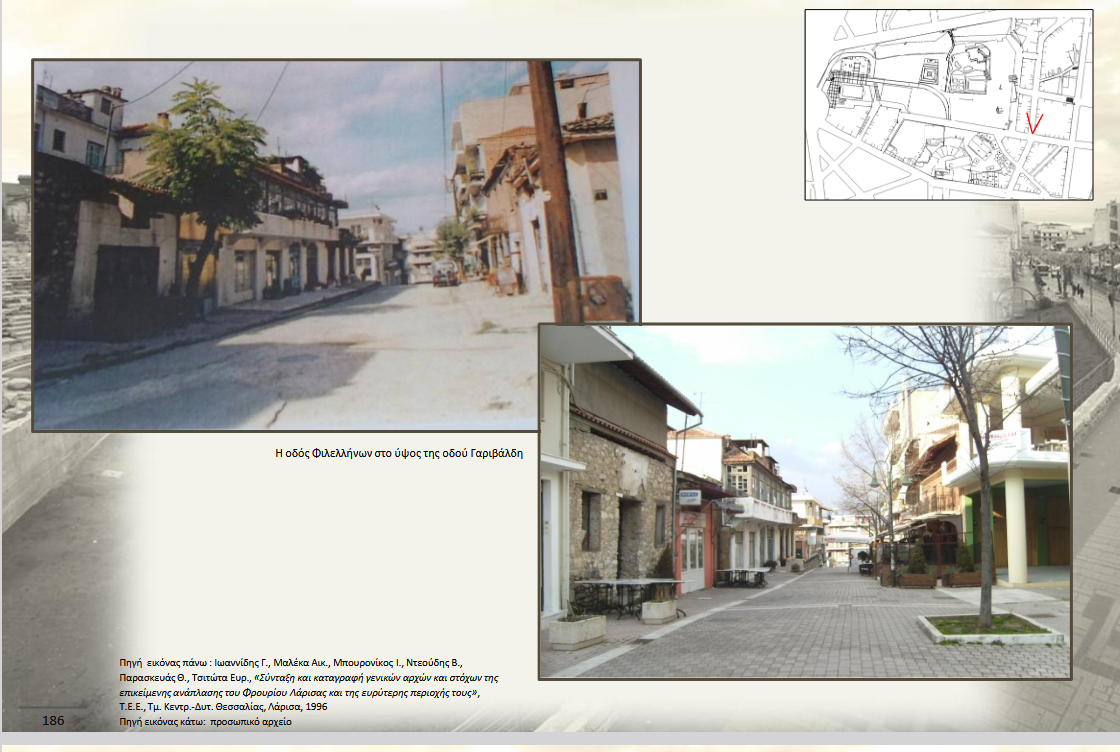
Task: Click page number 186
Action: coord(54,720)
